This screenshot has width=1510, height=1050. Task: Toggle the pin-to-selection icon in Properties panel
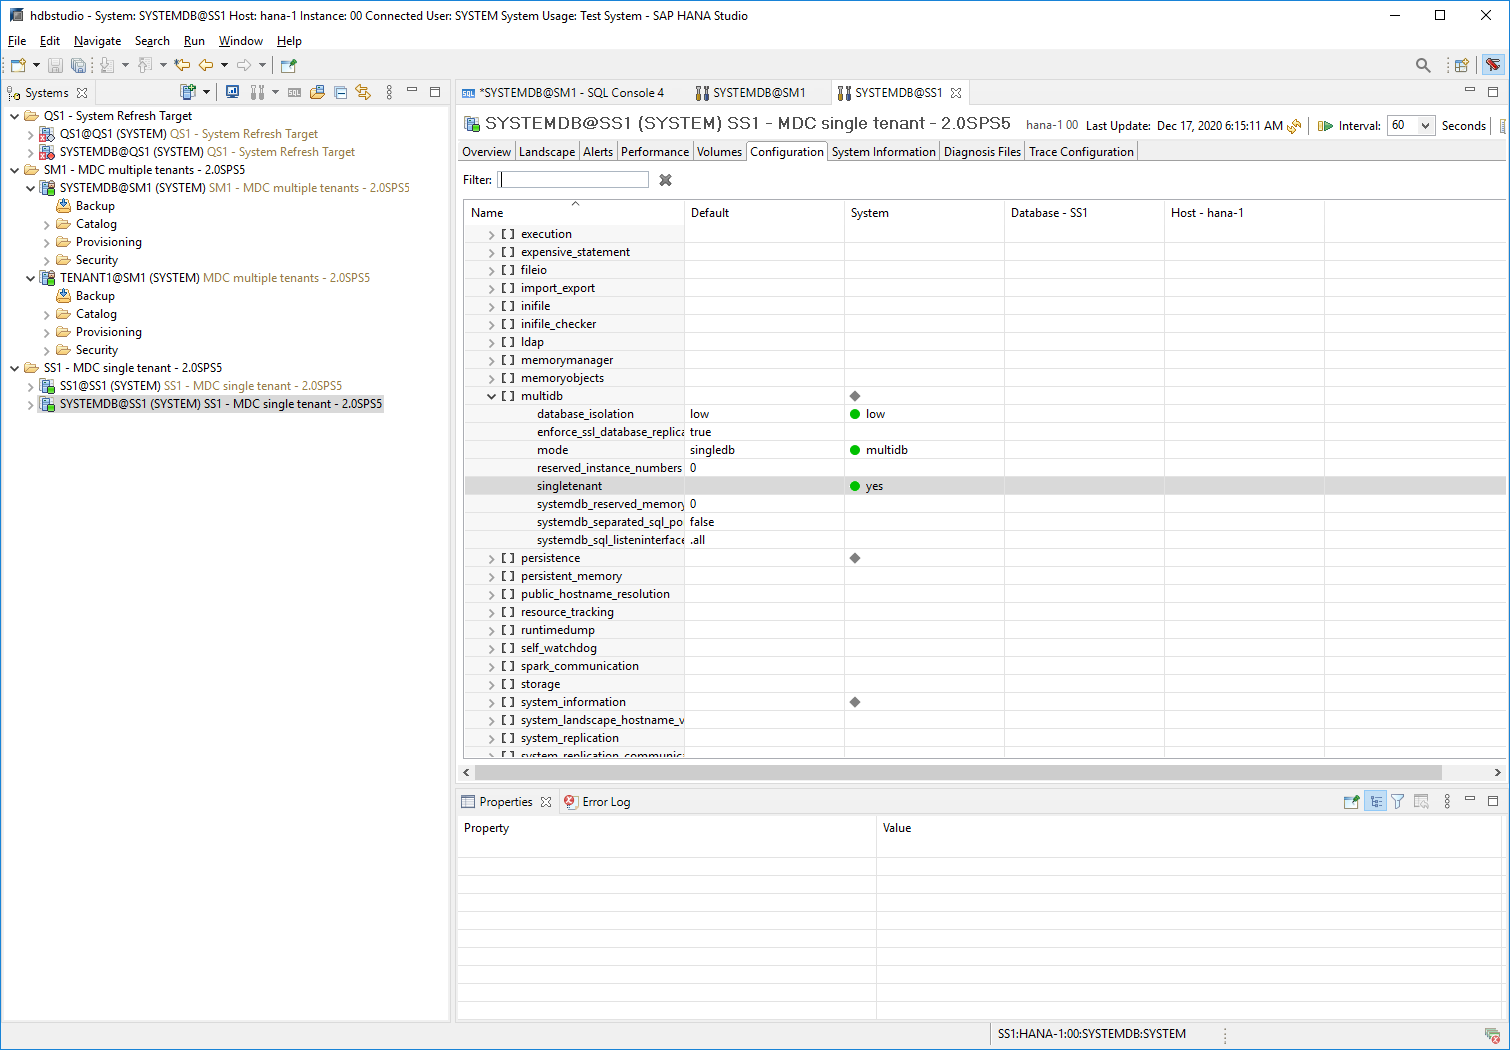point(1351,802)
